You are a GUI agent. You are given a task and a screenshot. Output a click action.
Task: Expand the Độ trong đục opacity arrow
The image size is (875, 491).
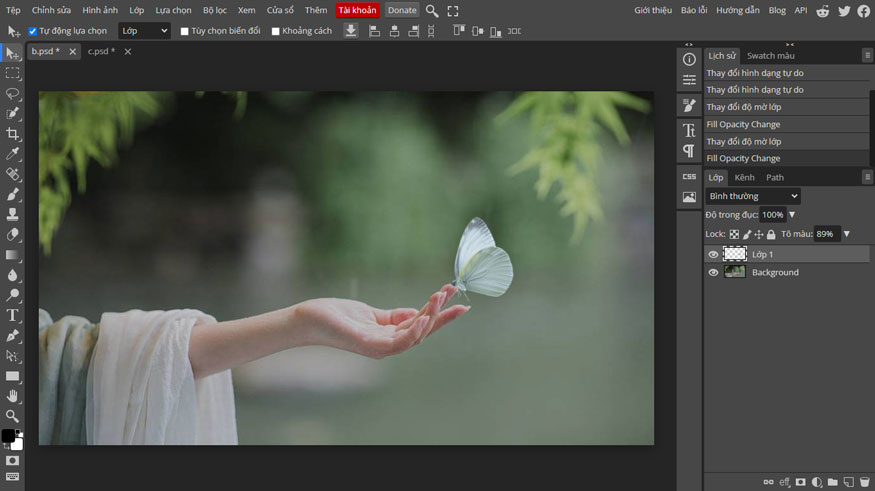pyautogui.click(x=792, y=215)
